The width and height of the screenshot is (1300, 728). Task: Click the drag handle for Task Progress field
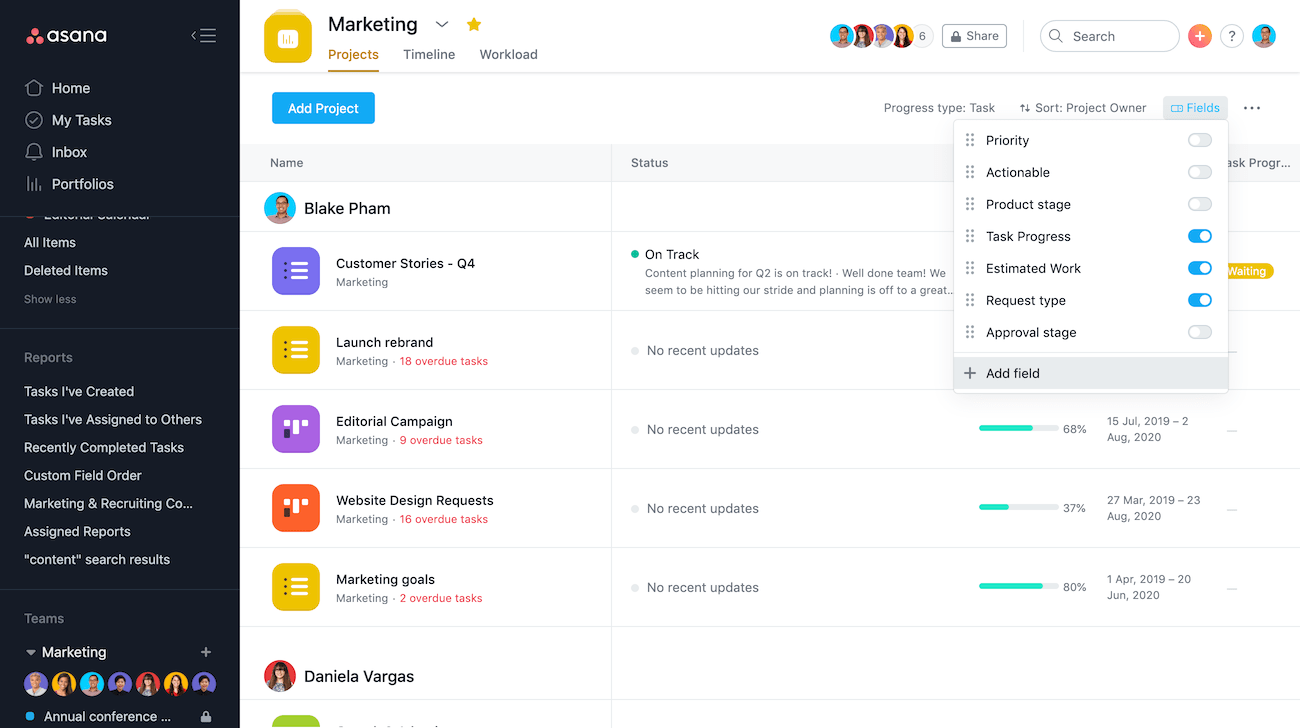(970, 236)
